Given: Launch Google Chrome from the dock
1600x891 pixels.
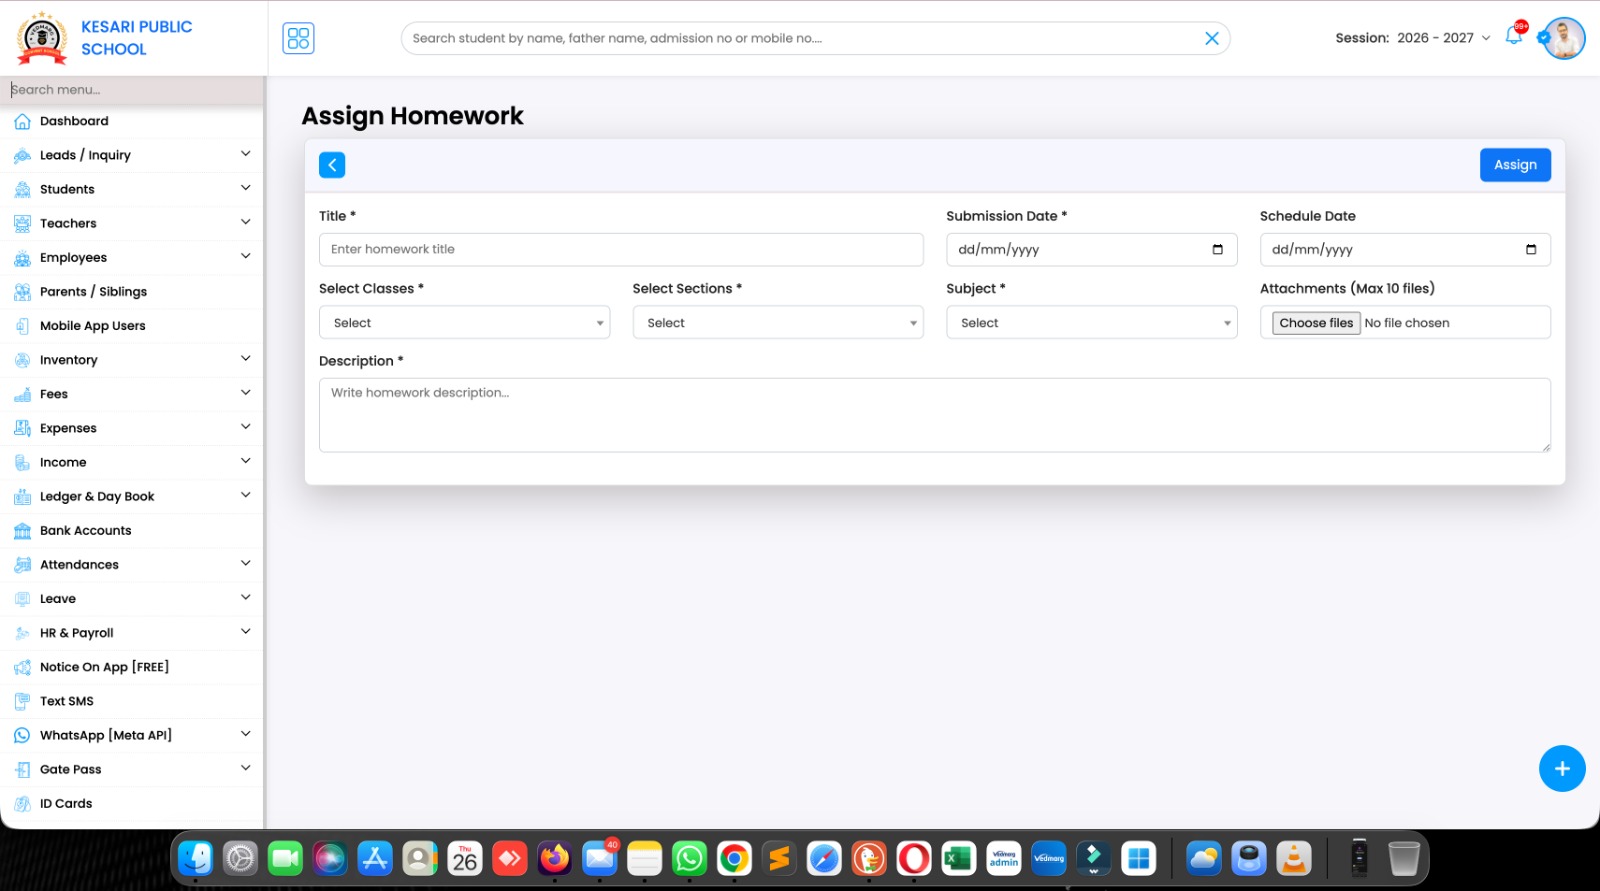Looking at the screenshot, I should [734, 858].
